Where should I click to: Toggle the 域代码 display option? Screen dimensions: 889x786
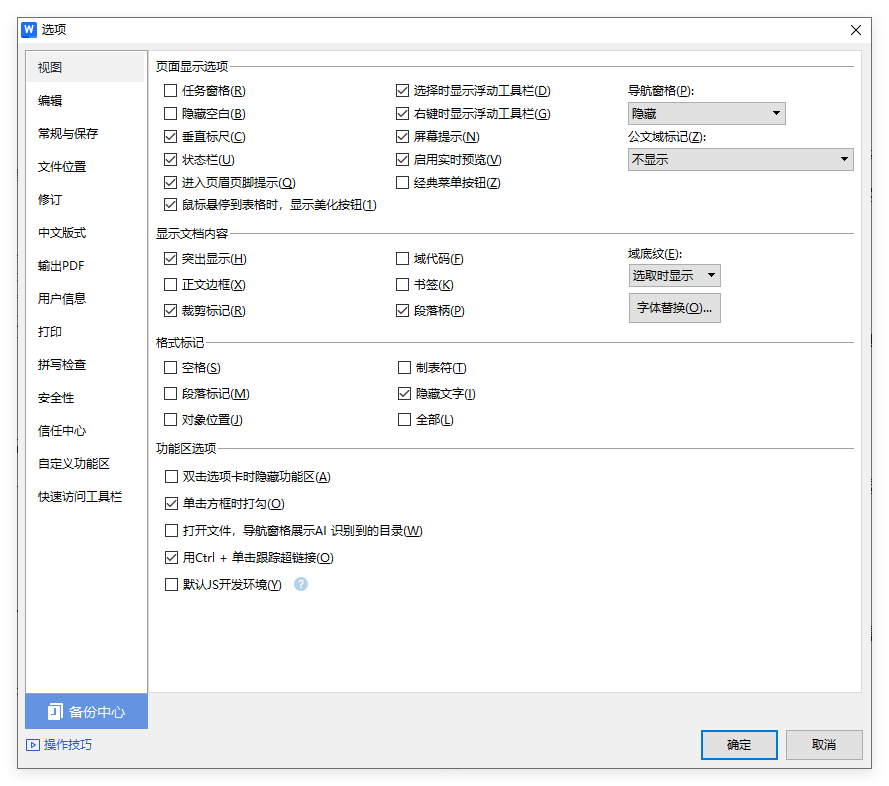[x=403, y=258]
